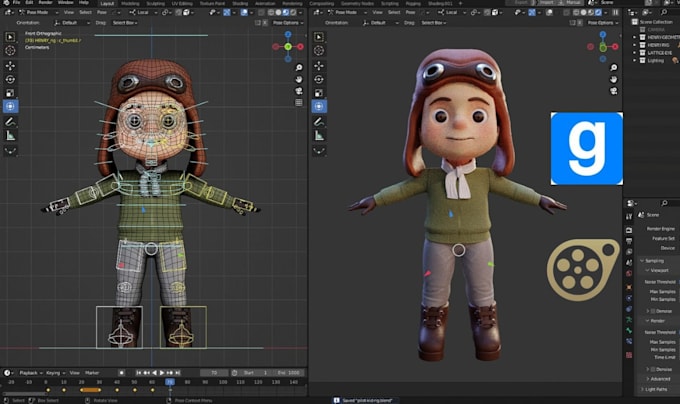Toggle camera view icon in right viewport
The height and width of the screenshot is (404, 680).
[613, 91]
